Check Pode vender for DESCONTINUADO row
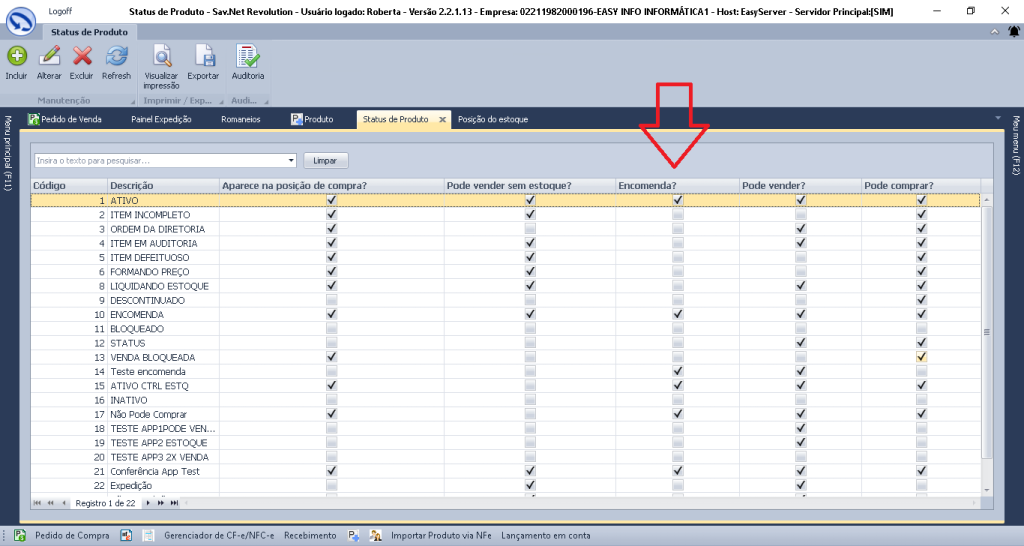1024x546 pixels. coord(800,300)
